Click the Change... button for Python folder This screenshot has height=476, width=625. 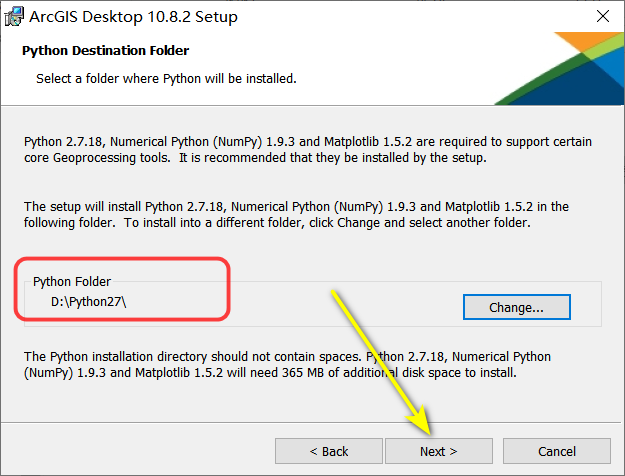pyautogui.click(x=516, y=308)
